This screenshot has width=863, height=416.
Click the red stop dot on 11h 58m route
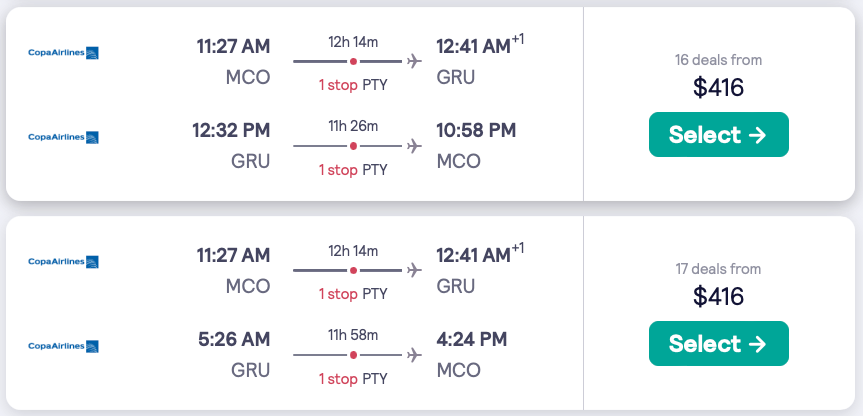click(353, 355)
